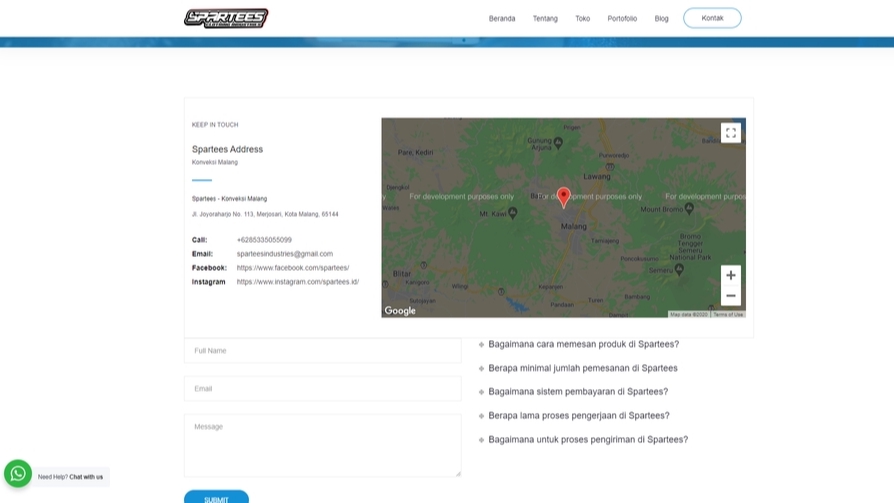Screen dimensions: 894x503
Task: Open map Terms of Use link
Action: pos(728,314)
